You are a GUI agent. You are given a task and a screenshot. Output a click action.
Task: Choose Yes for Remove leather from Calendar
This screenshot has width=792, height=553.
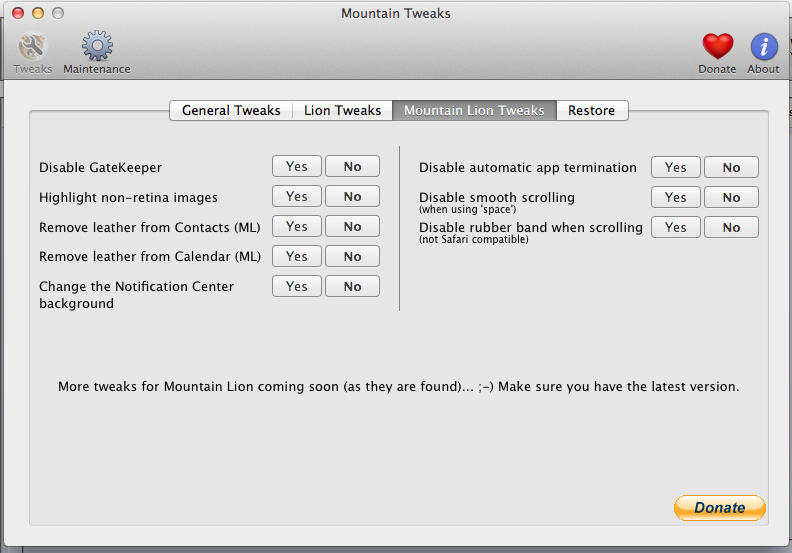pos(296,256)
